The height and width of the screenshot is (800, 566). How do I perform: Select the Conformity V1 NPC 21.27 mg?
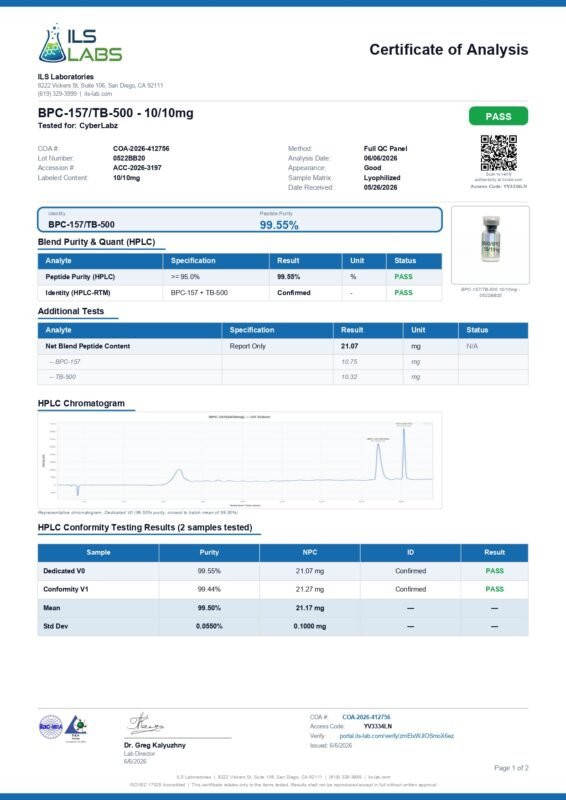310,589
